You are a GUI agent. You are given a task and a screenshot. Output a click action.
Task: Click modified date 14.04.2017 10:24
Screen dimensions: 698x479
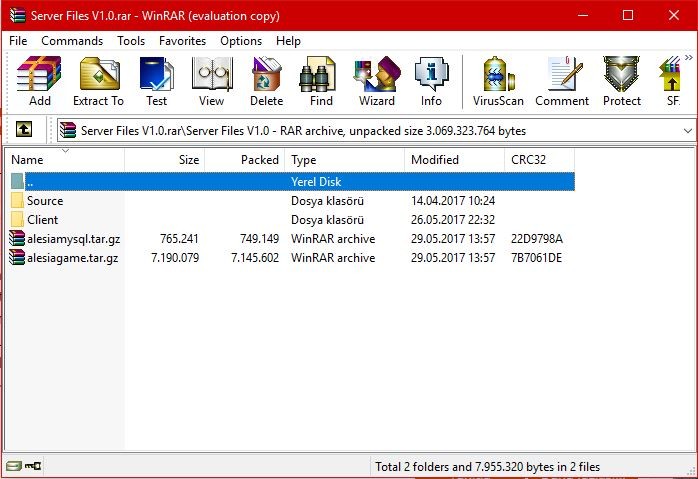point(453,201)
